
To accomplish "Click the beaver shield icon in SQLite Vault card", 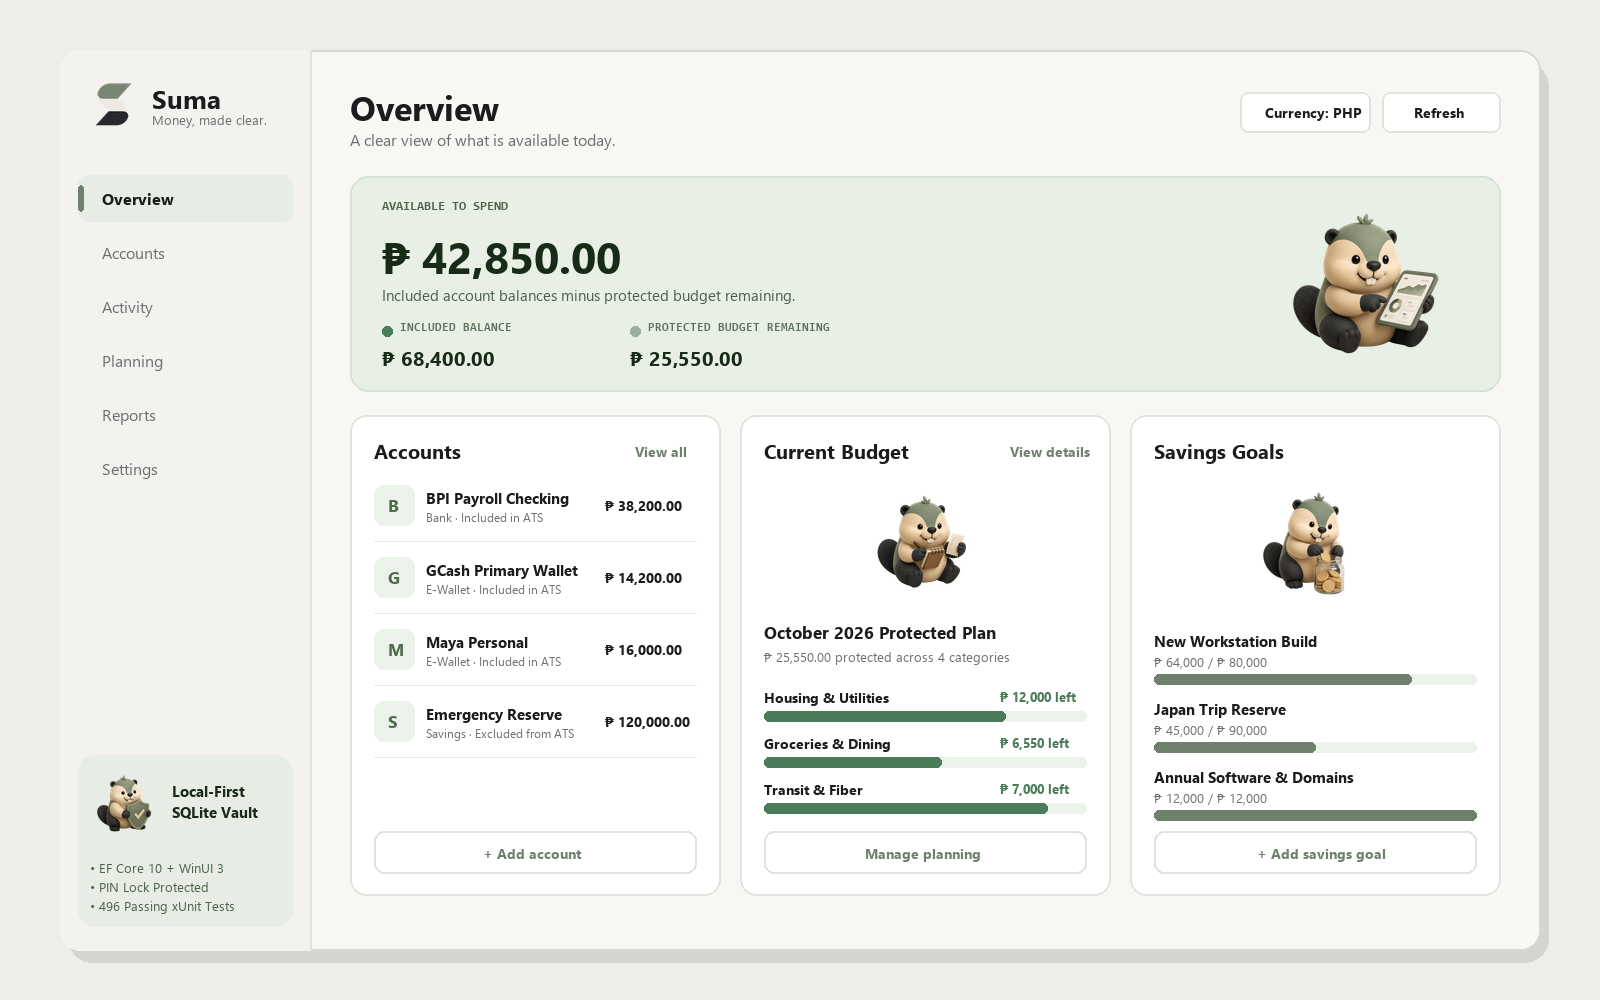I will point(124,803).
